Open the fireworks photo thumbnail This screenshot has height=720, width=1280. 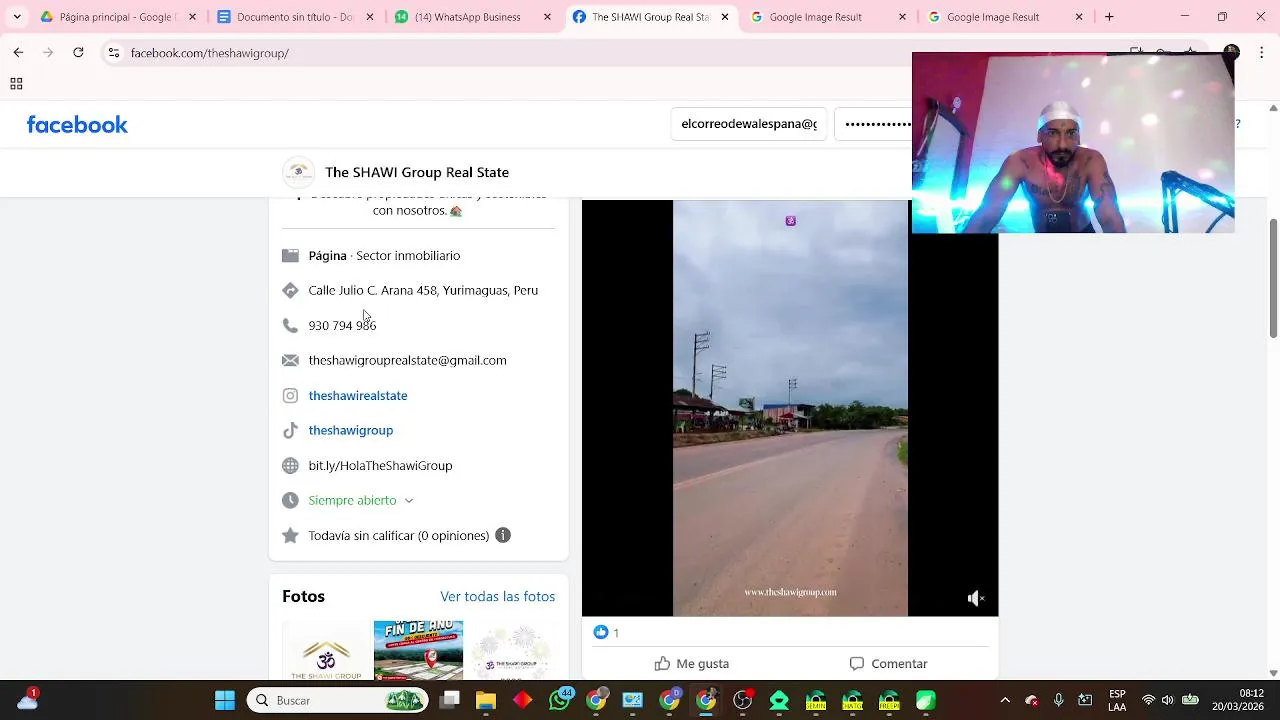pyautogui.click(x=511, y=650)
